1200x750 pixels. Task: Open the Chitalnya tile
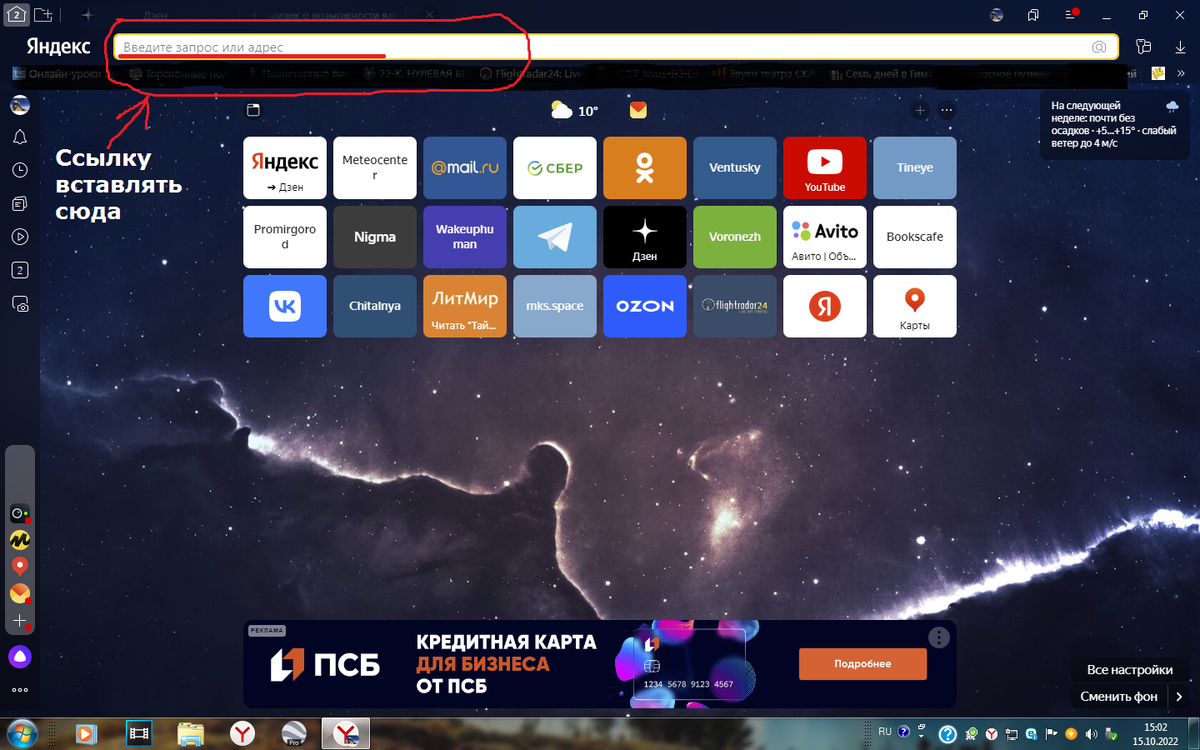pos(375,306)
